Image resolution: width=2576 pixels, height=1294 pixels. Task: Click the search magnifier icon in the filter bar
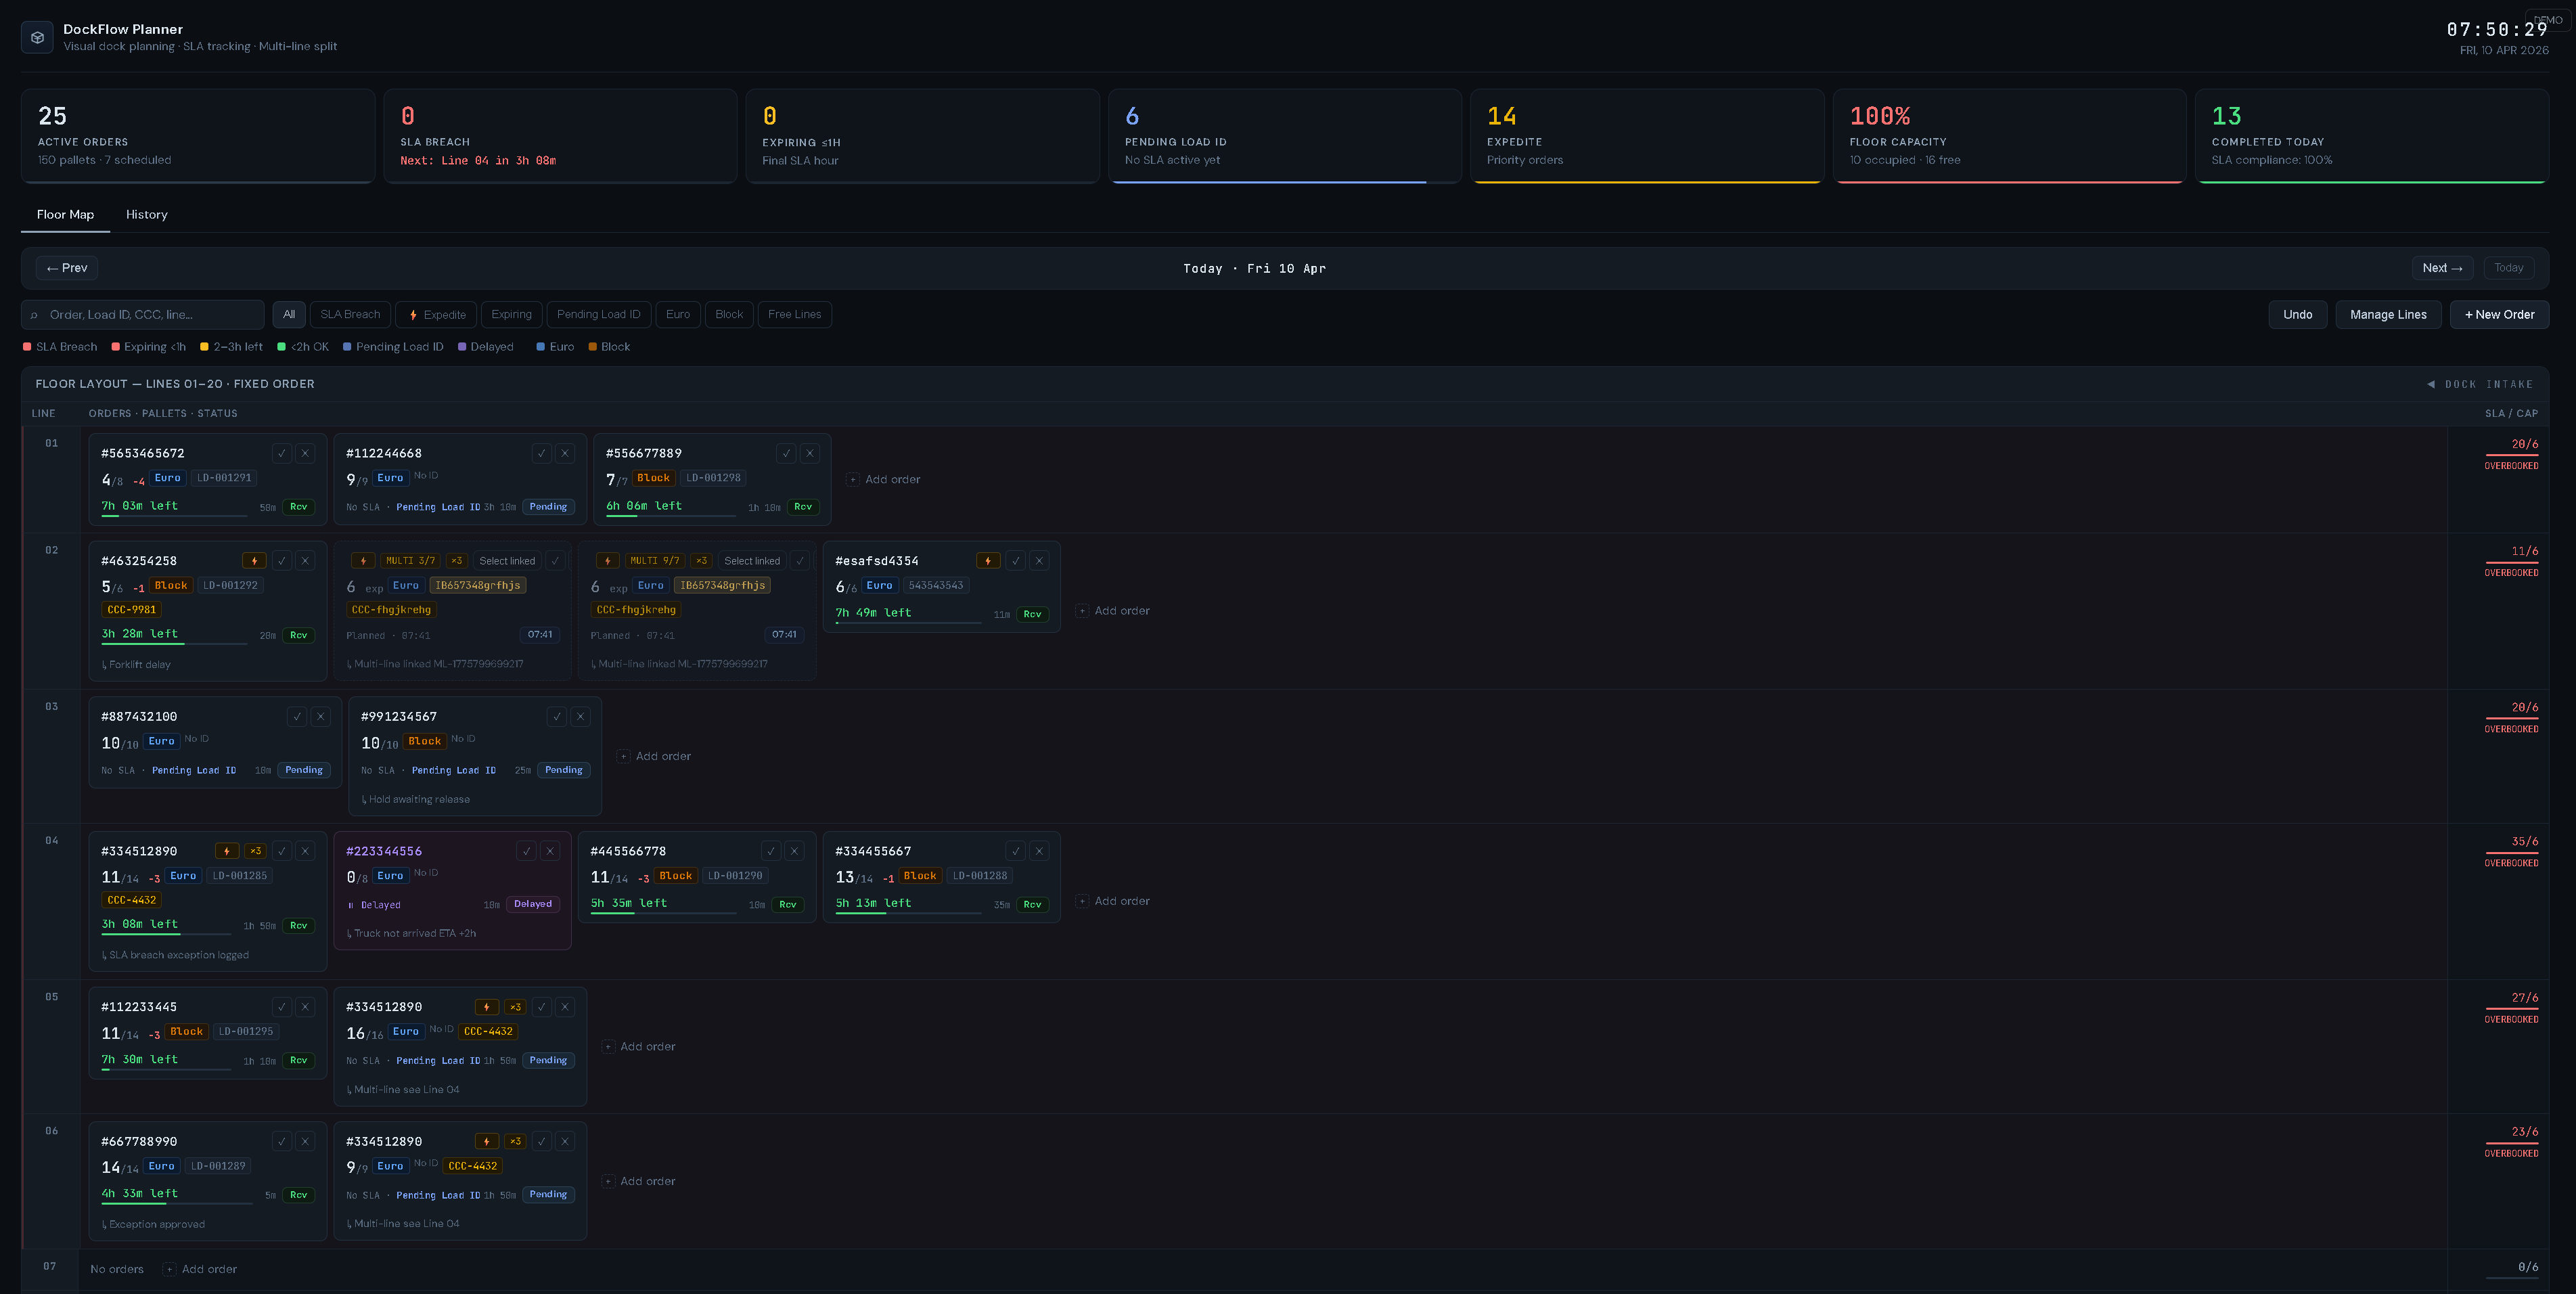click(x=34, y=315)
